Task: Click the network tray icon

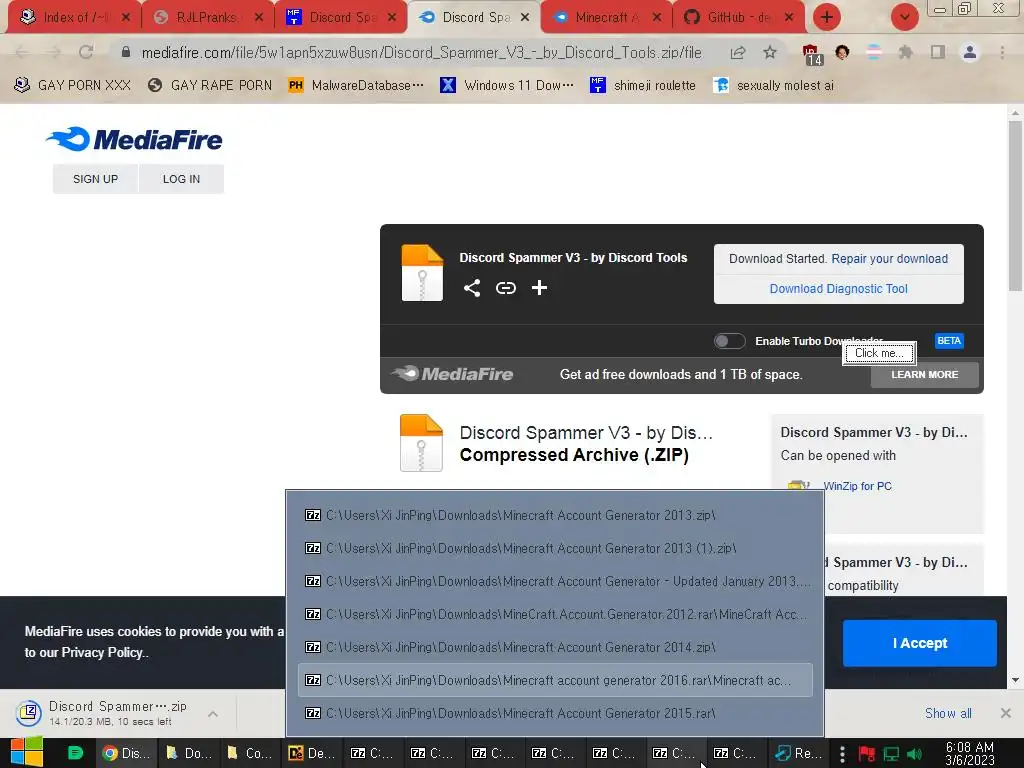Action: click(x=891, y=754)
